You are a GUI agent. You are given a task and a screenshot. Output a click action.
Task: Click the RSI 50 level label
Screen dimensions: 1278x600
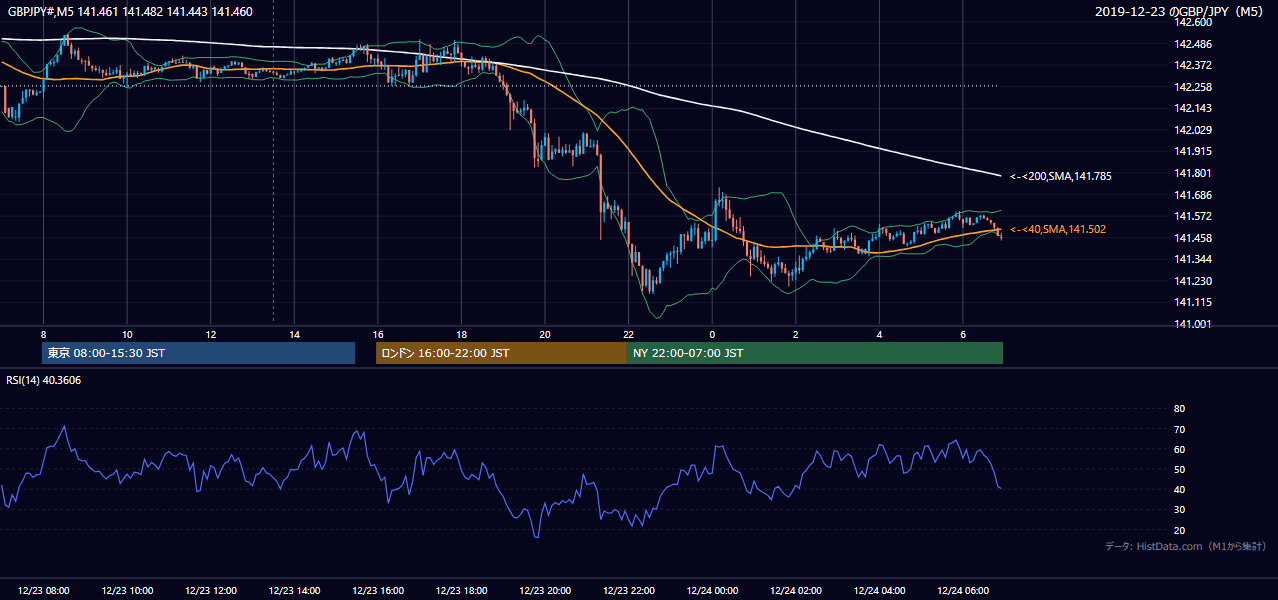click(1179, 469)
